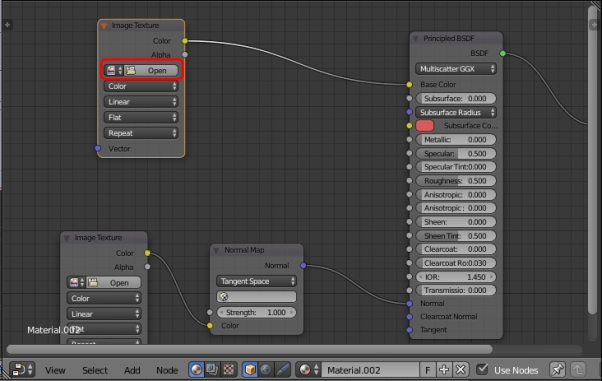Collapse the Principled BSDF node with its triangle

point(415,38)
